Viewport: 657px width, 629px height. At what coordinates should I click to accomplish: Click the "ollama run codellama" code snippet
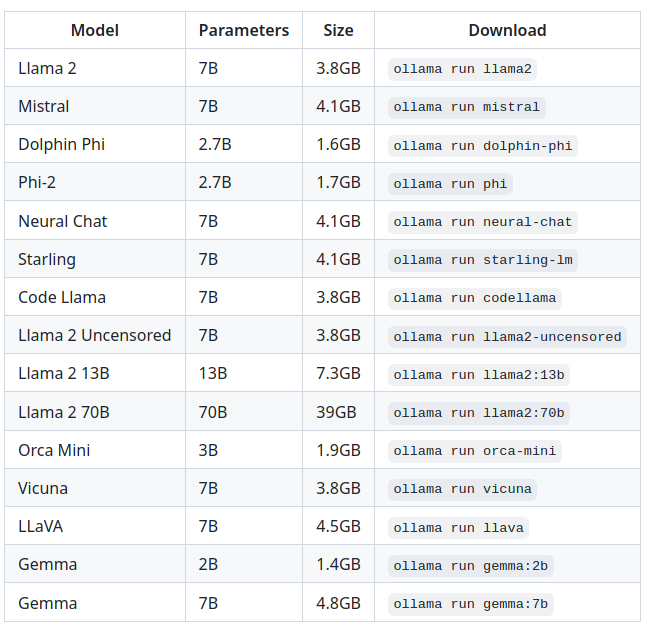pos(475,298)
